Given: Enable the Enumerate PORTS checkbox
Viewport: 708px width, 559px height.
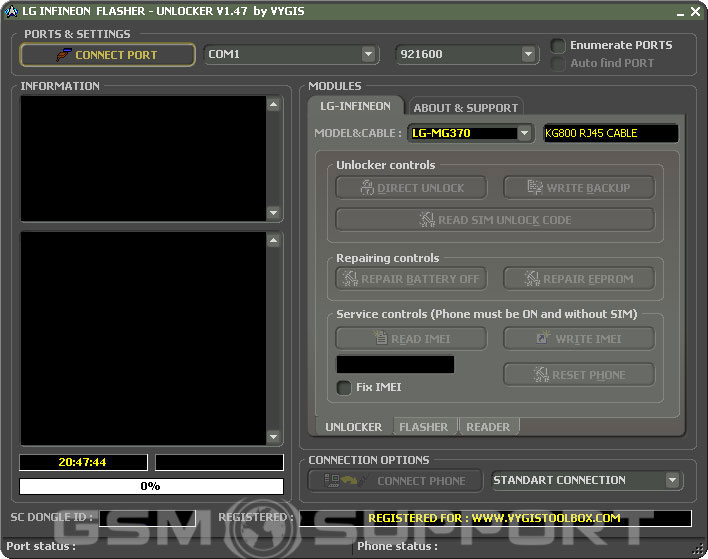Looking at the screenshot, I should coord(558,45).
